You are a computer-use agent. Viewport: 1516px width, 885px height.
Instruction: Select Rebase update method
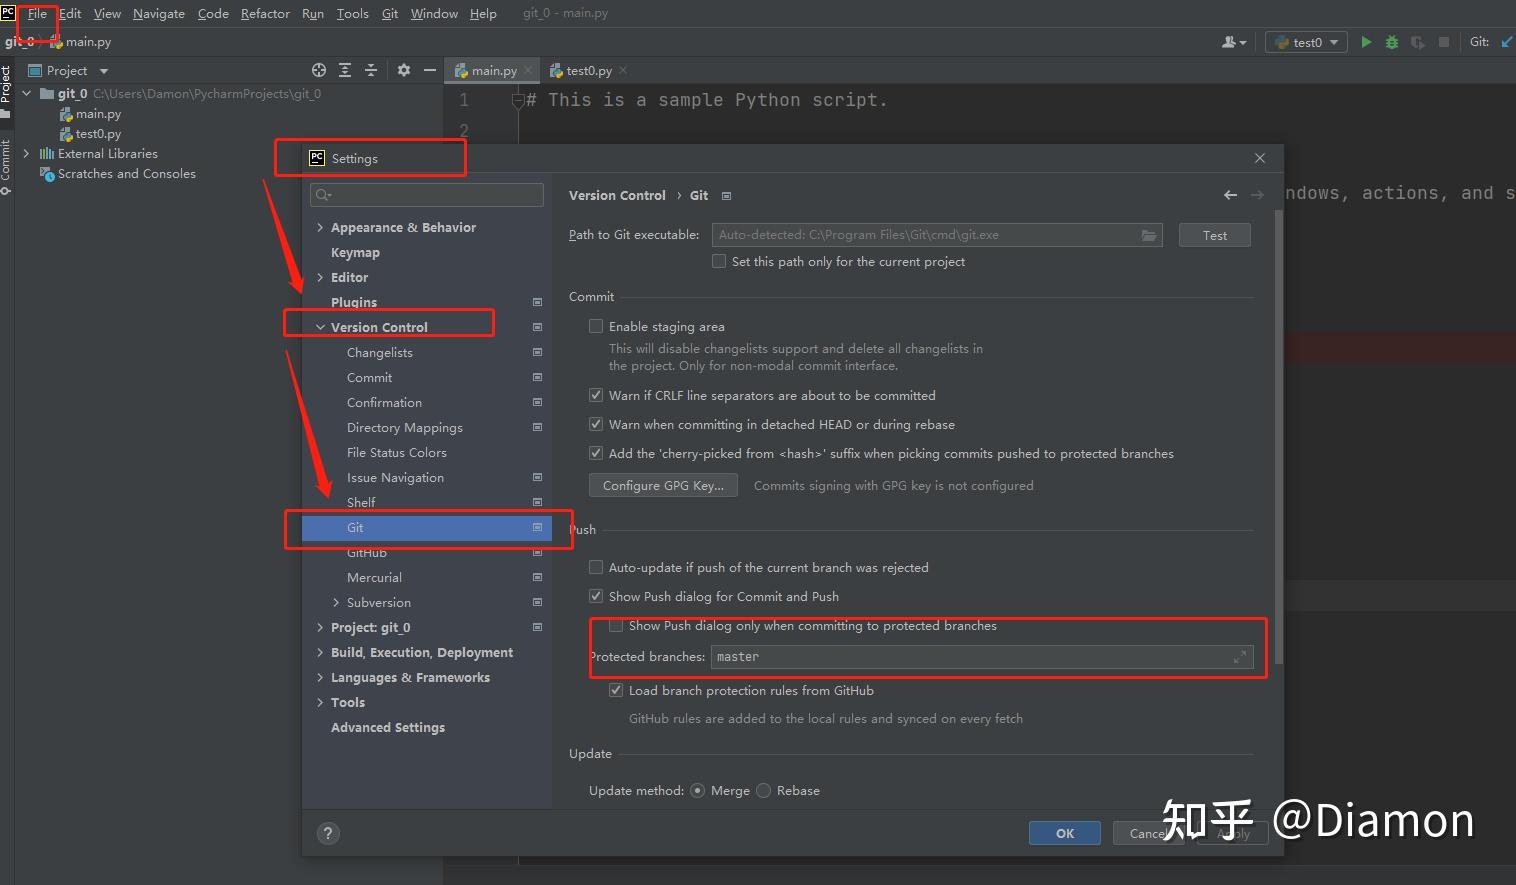pyautogui.click(x=764, y=790)
